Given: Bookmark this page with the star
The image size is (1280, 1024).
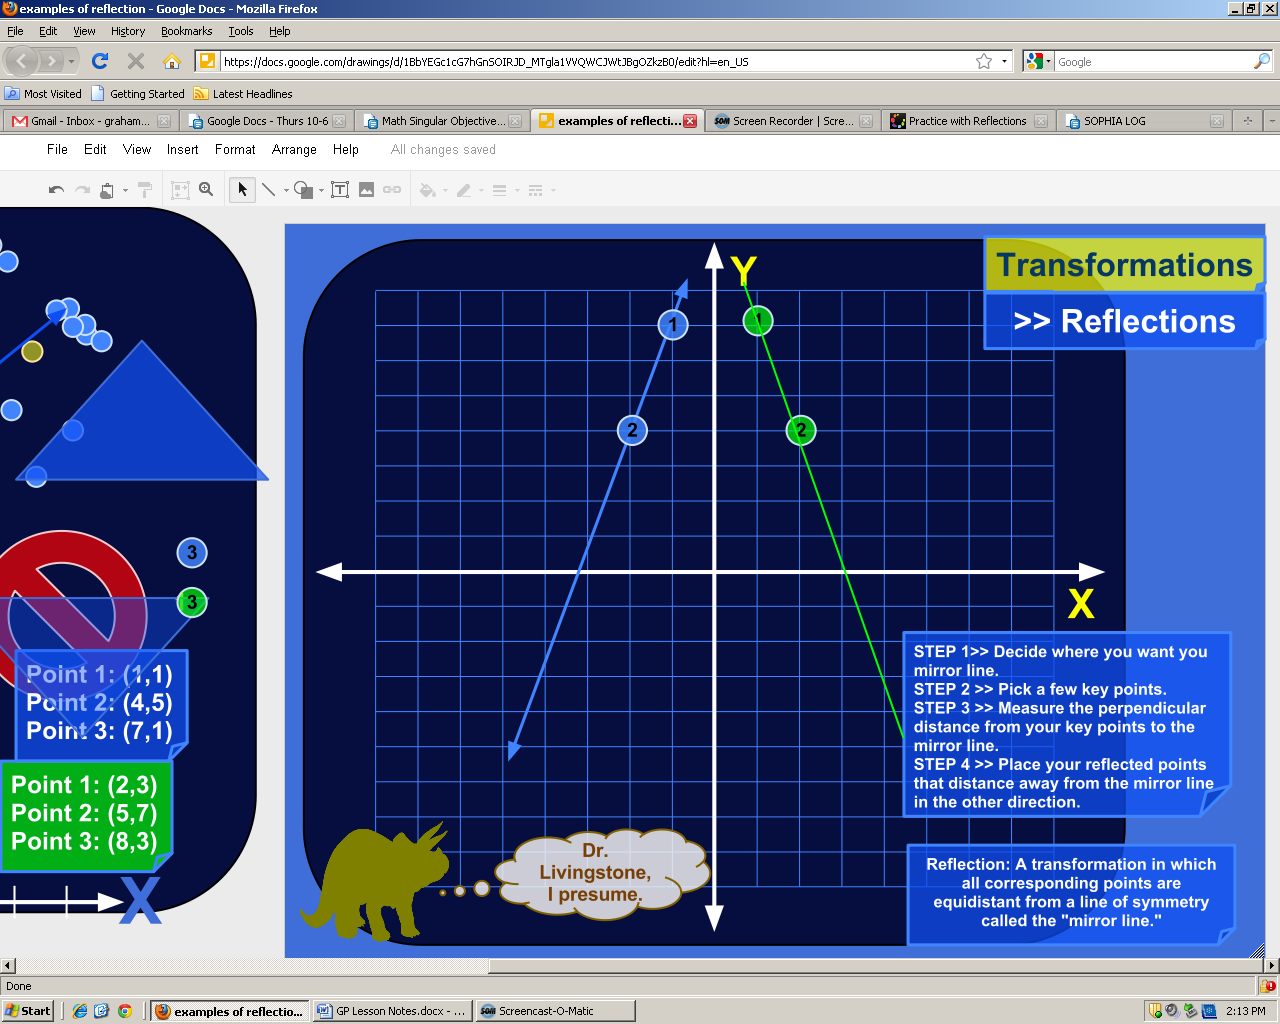Looking at the screenshot, I should tap(984, 61).
